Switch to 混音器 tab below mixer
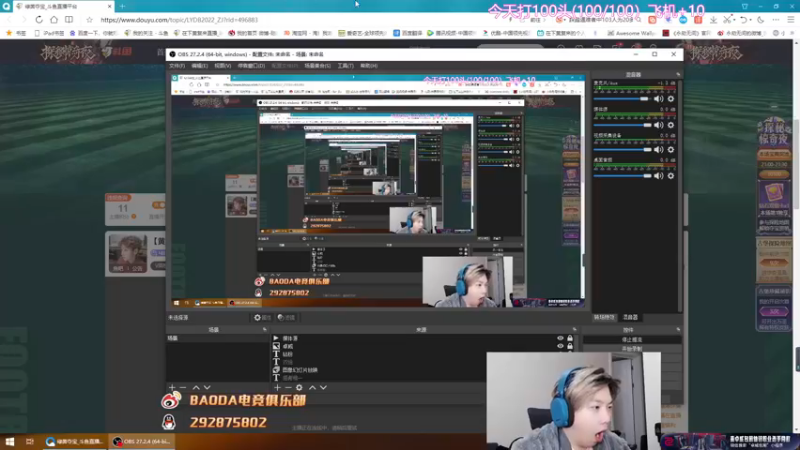This screenshot has height=450, width=800. click(631, 317)
